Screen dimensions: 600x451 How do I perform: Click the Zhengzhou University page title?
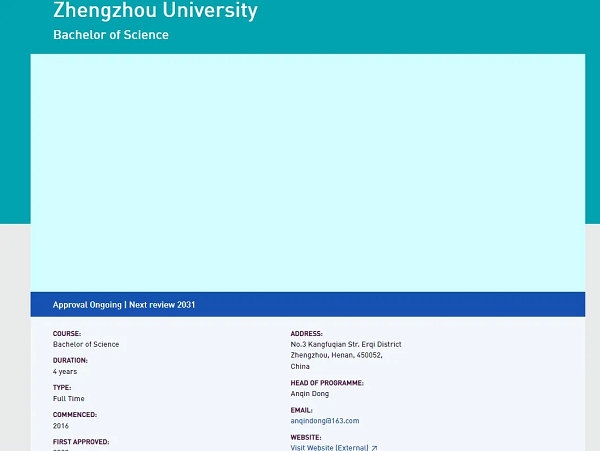155,12
